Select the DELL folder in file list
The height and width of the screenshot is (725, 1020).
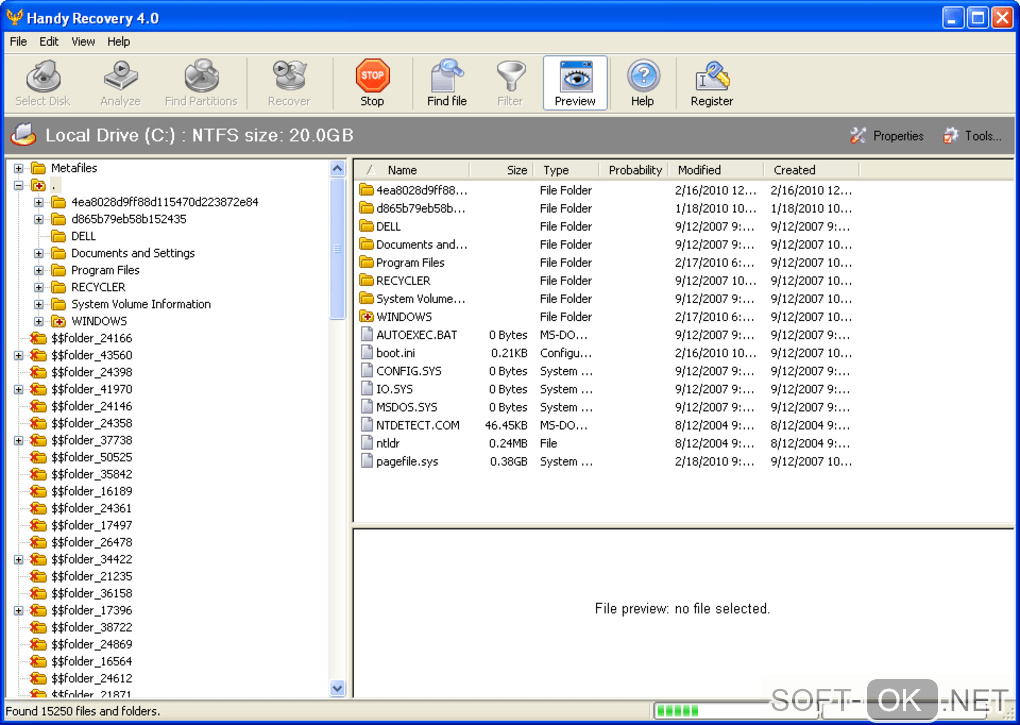388,226
